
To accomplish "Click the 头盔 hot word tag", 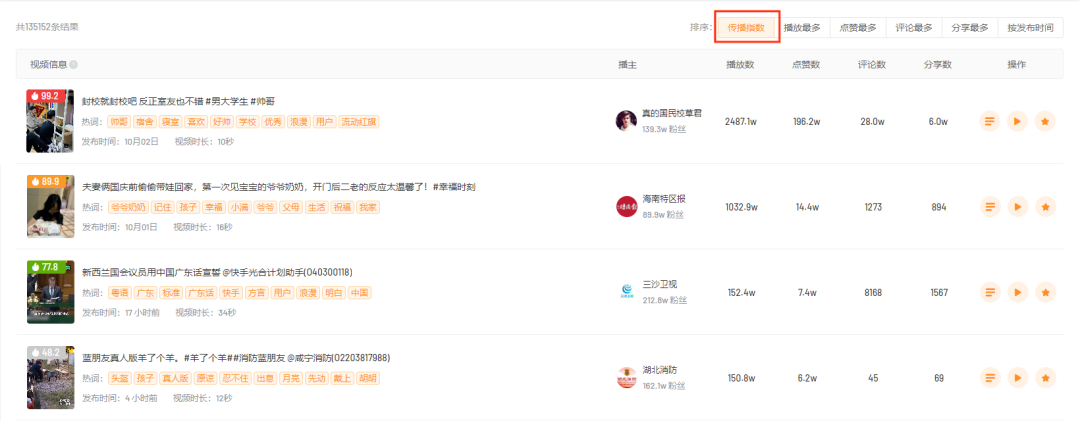I will pyautogui.click(x=118, y=378).
